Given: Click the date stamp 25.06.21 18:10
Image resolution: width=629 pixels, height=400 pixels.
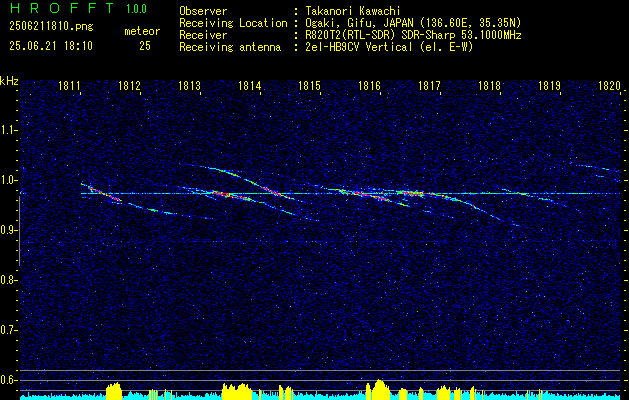Looking at the screenshot, I should click(x=51, y=46).
